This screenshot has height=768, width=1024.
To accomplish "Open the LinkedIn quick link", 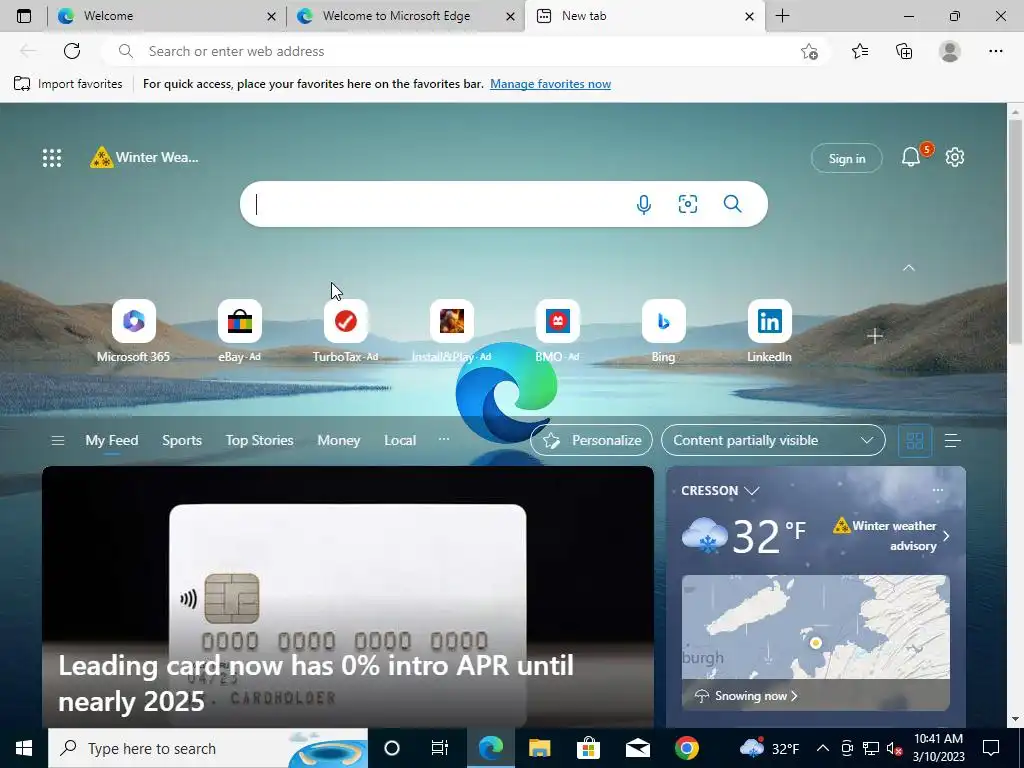I will click(x=769, y=331).
